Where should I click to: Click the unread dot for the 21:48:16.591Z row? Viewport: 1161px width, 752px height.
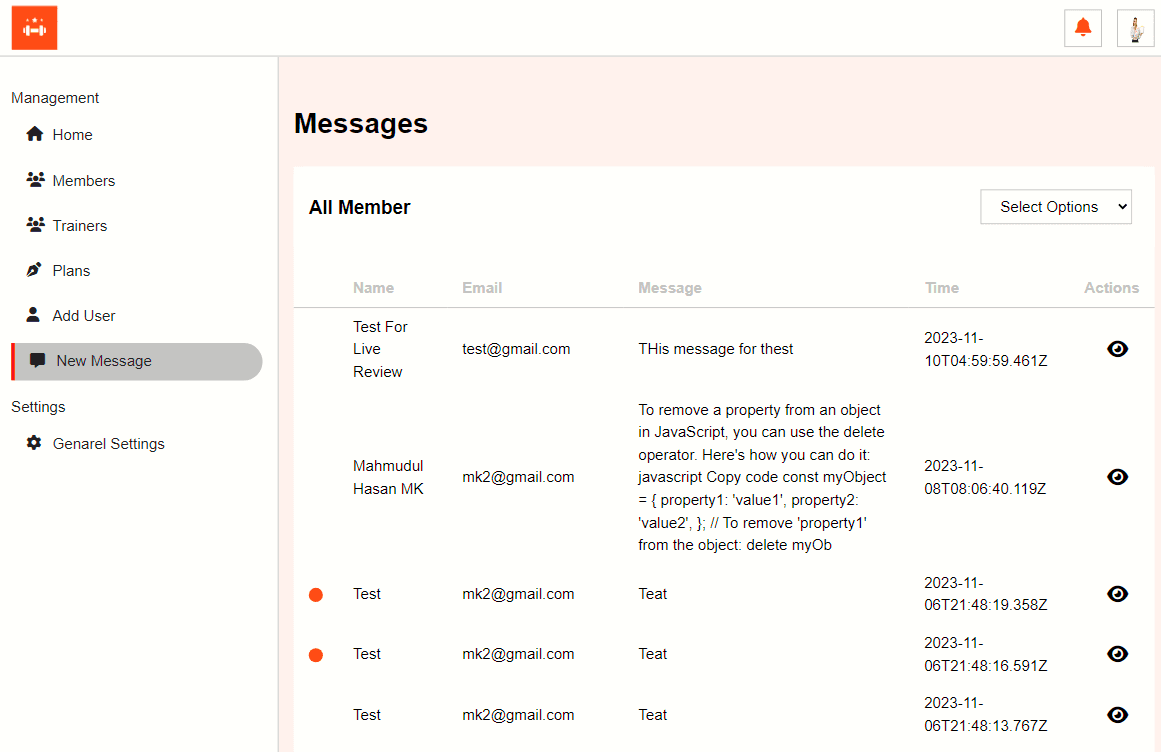click(315, 654)
